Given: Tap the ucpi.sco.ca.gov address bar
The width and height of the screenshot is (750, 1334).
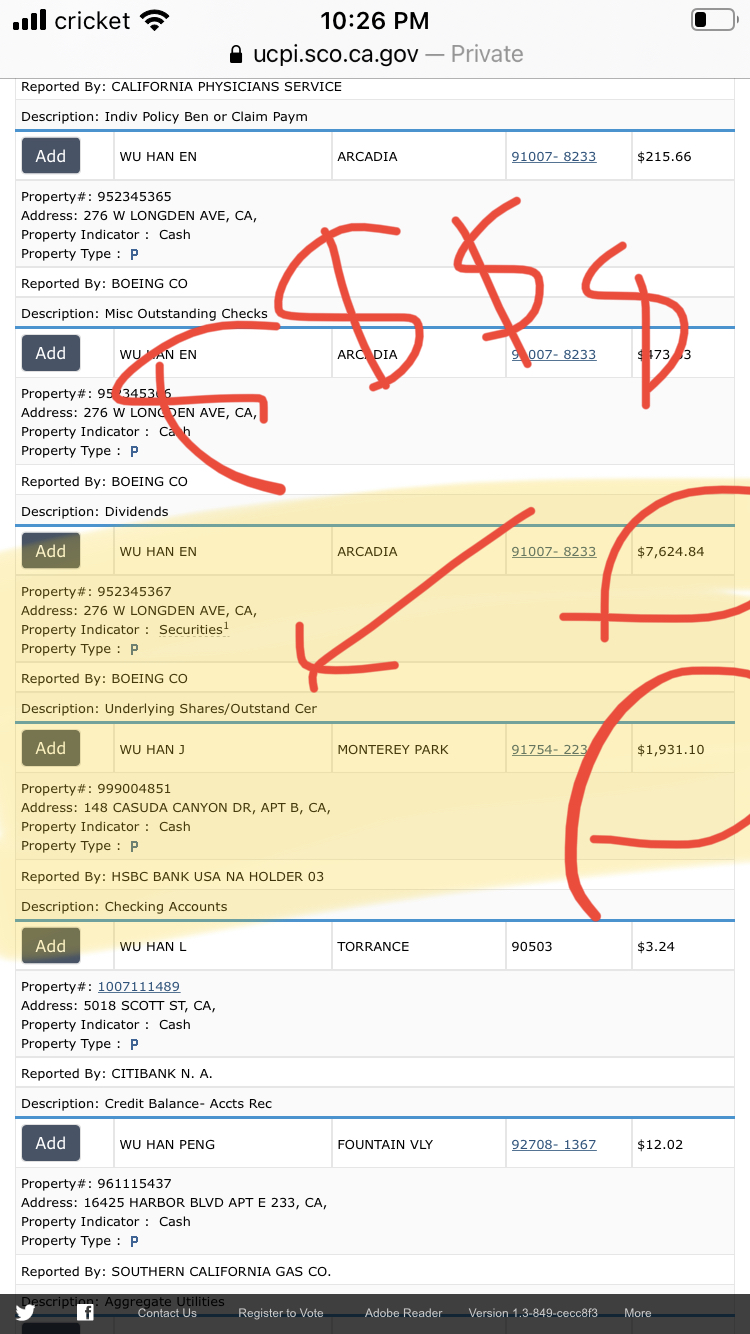Looking at the screenshot, I should [375, 54].
